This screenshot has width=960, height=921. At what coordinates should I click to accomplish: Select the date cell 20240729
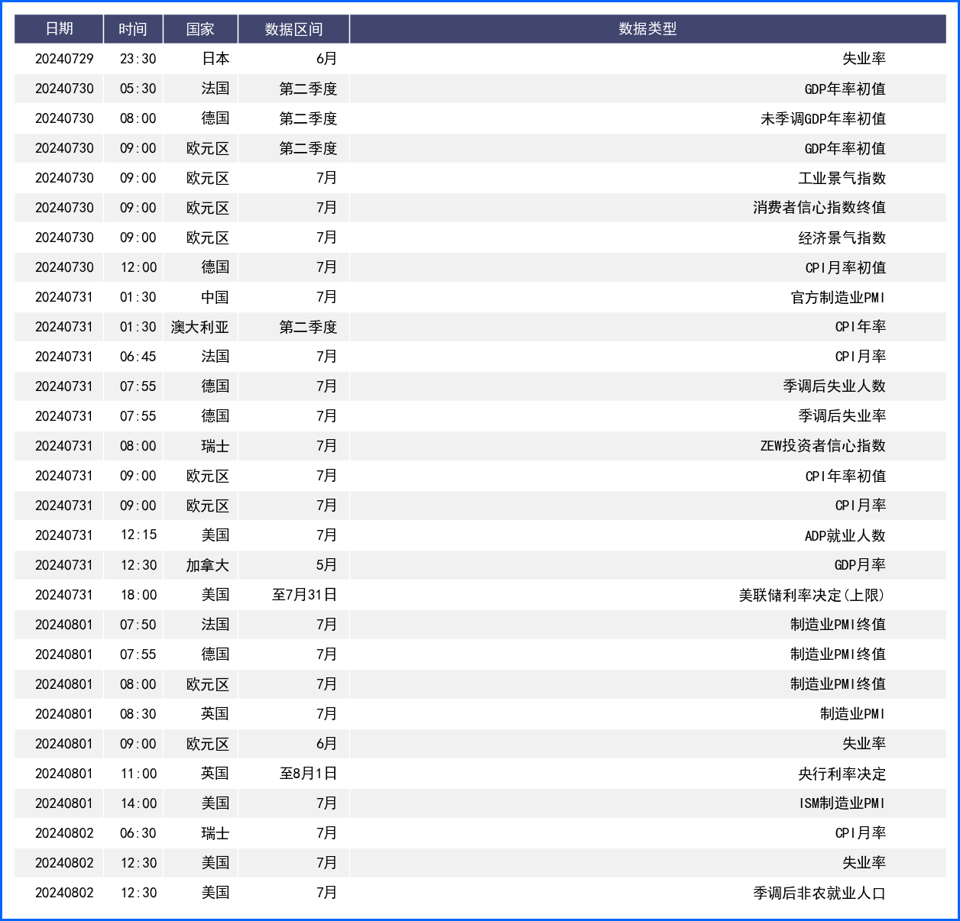(64, 59)
